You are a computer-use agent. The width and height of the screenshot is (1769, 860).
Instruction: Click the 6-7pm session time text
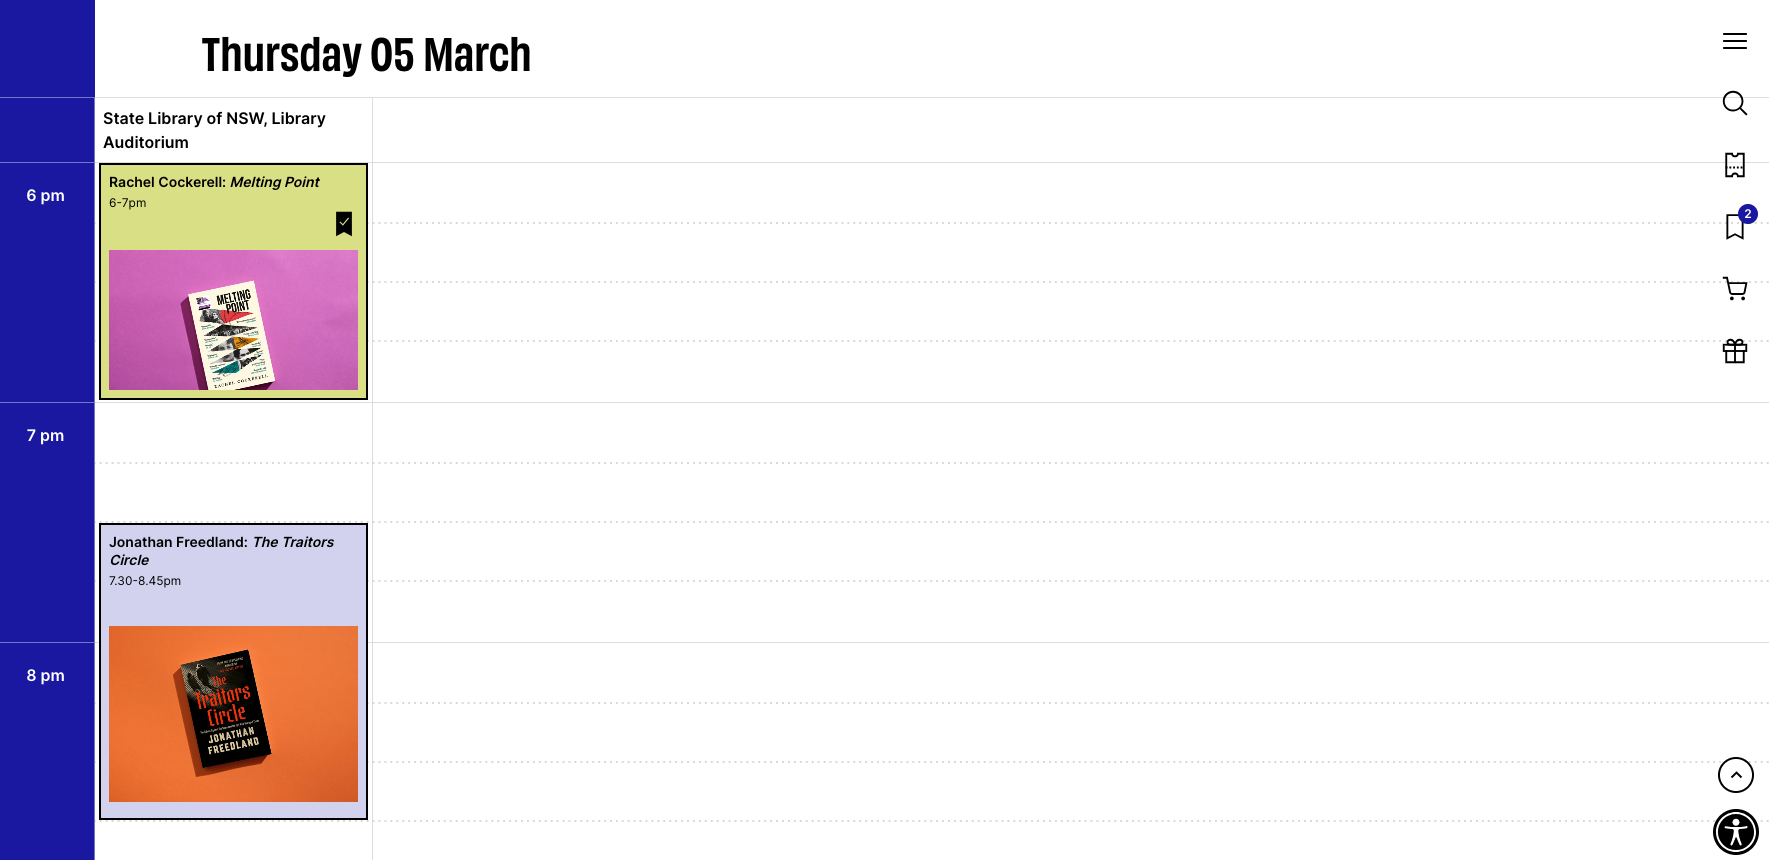127,203
